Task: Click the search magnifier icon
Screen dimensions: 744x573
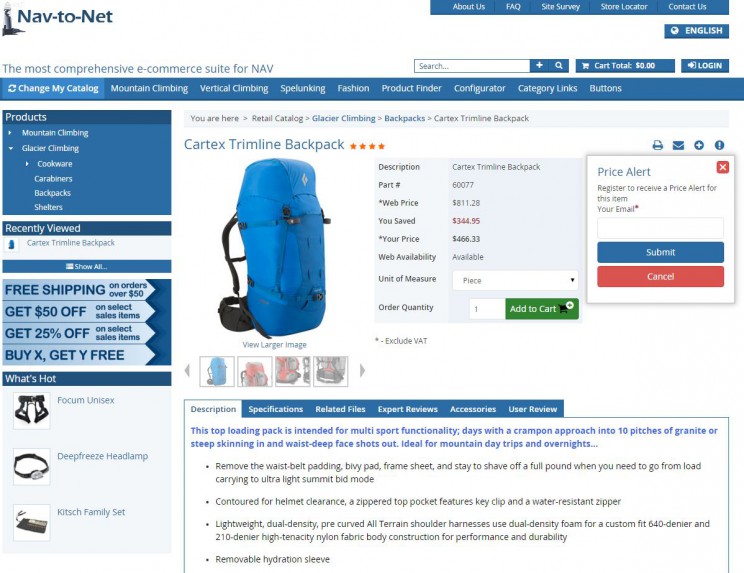Action: click(x=559, y=65)
